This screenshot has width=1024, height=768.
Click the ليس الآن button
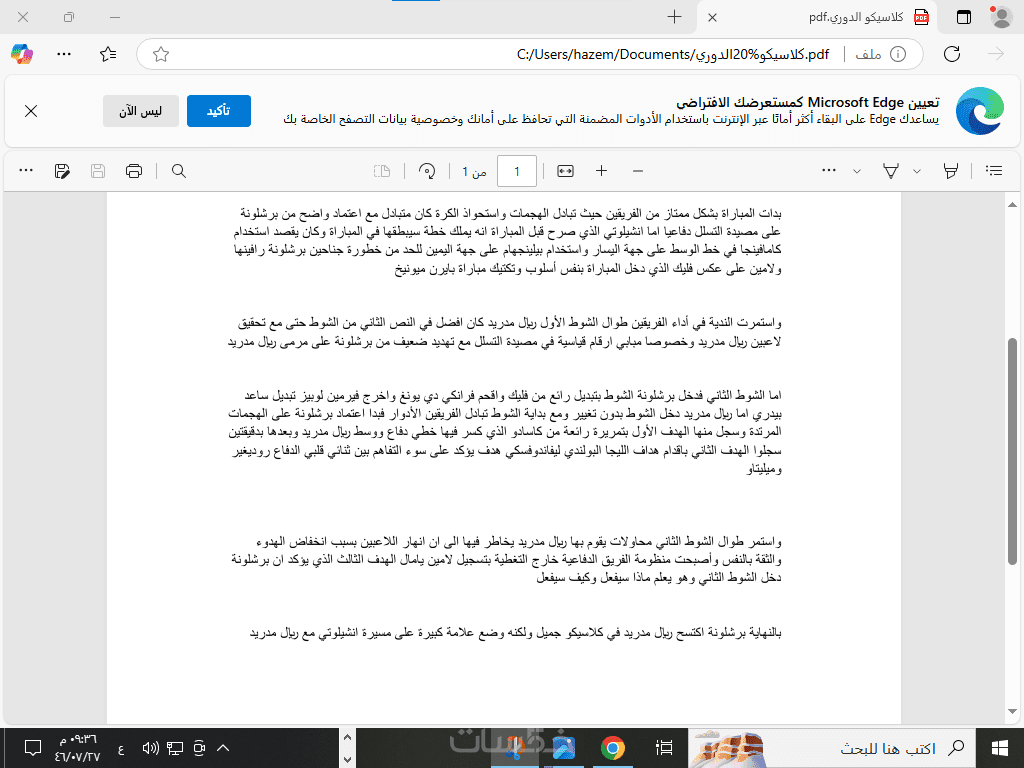(x=140, y=111)
